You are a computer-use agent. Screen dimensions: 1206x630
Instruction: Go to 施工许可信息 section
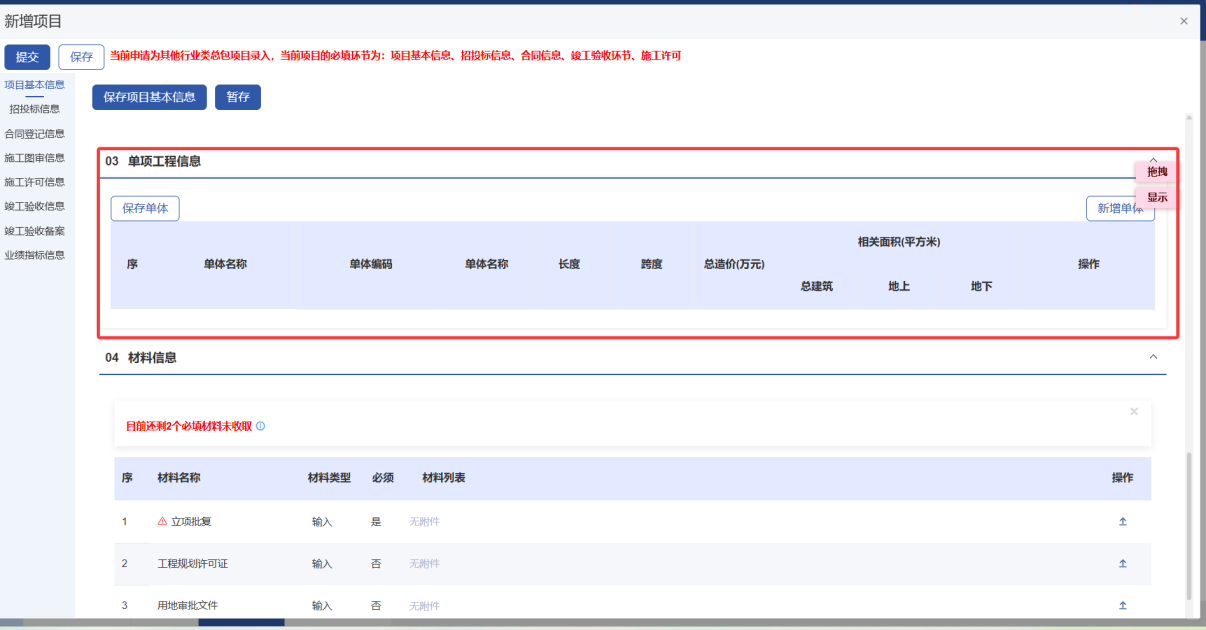(x=35, y=182)
